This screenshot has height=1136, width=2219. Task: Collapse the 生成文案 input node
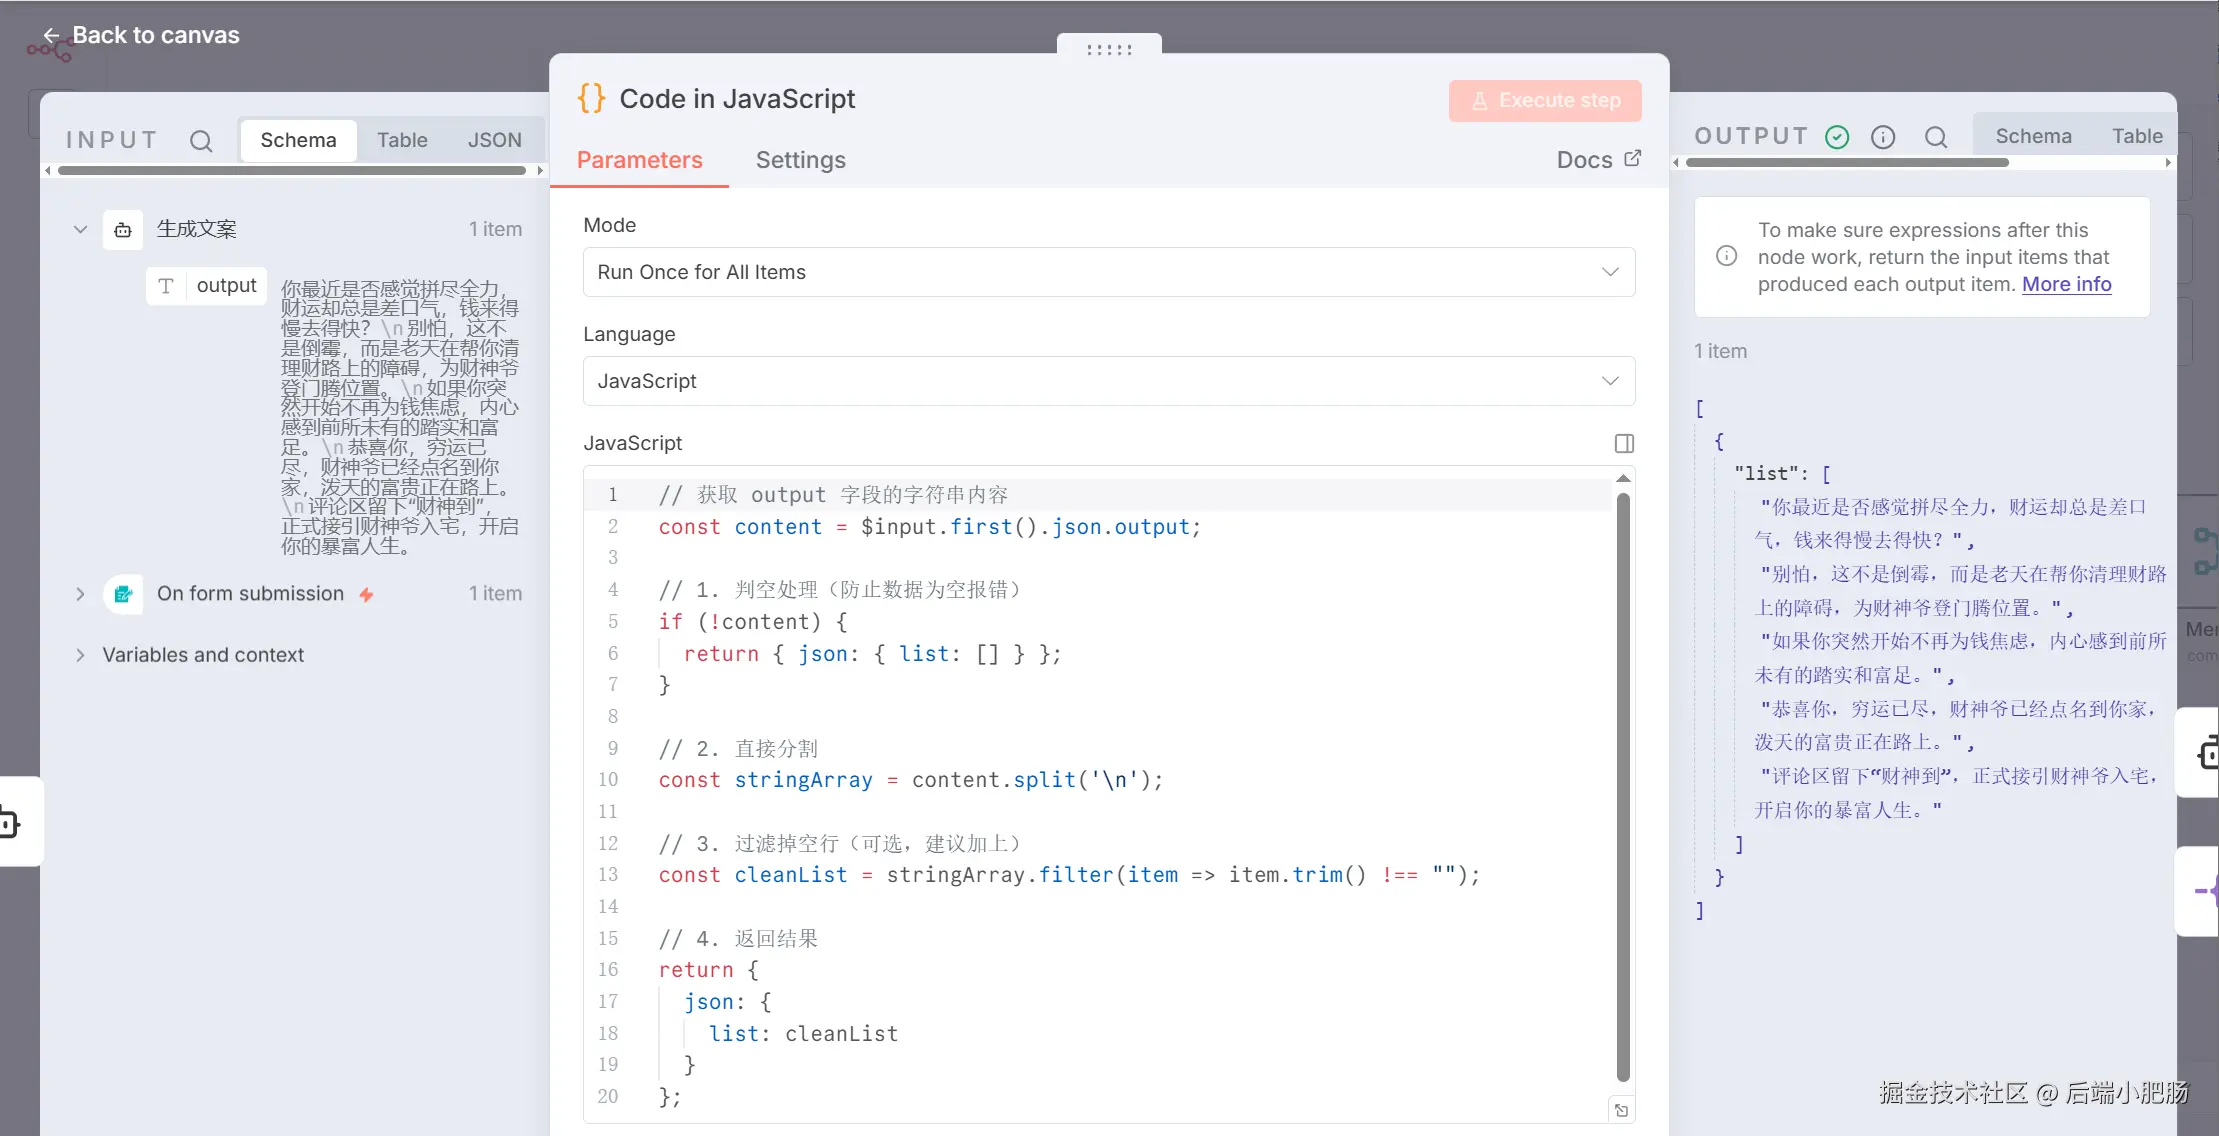coord(80,229)
